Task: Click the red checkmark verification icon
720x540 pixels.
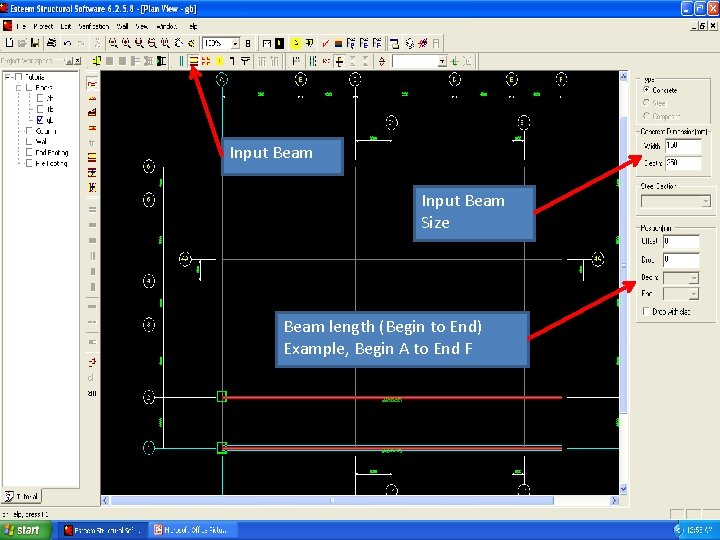Action: tap(325, 43)
